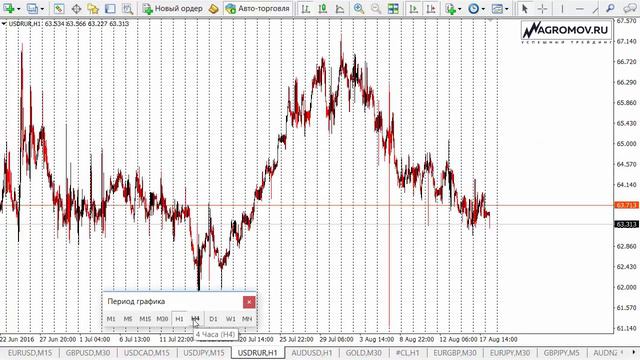Set chart period to MN

pyautogui.click(x=247, y=319)
